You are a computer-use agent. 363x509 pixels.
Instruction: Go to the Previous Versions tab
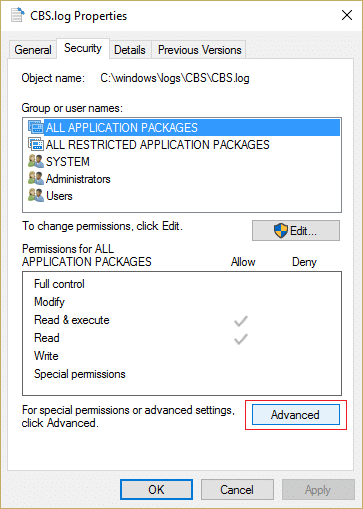tap(199, 50)
